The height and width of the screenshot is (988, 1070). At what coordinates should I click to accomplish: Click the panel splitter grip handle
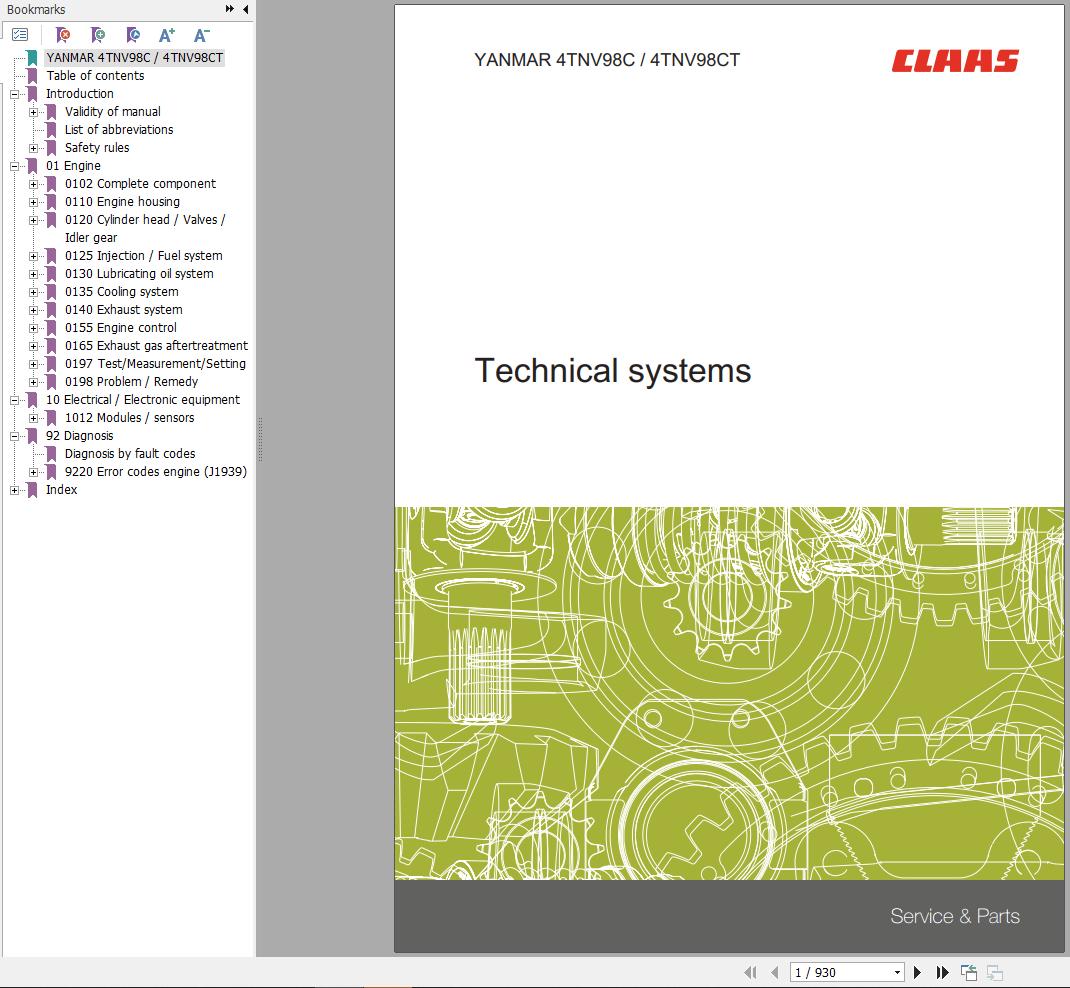[260, 440]
